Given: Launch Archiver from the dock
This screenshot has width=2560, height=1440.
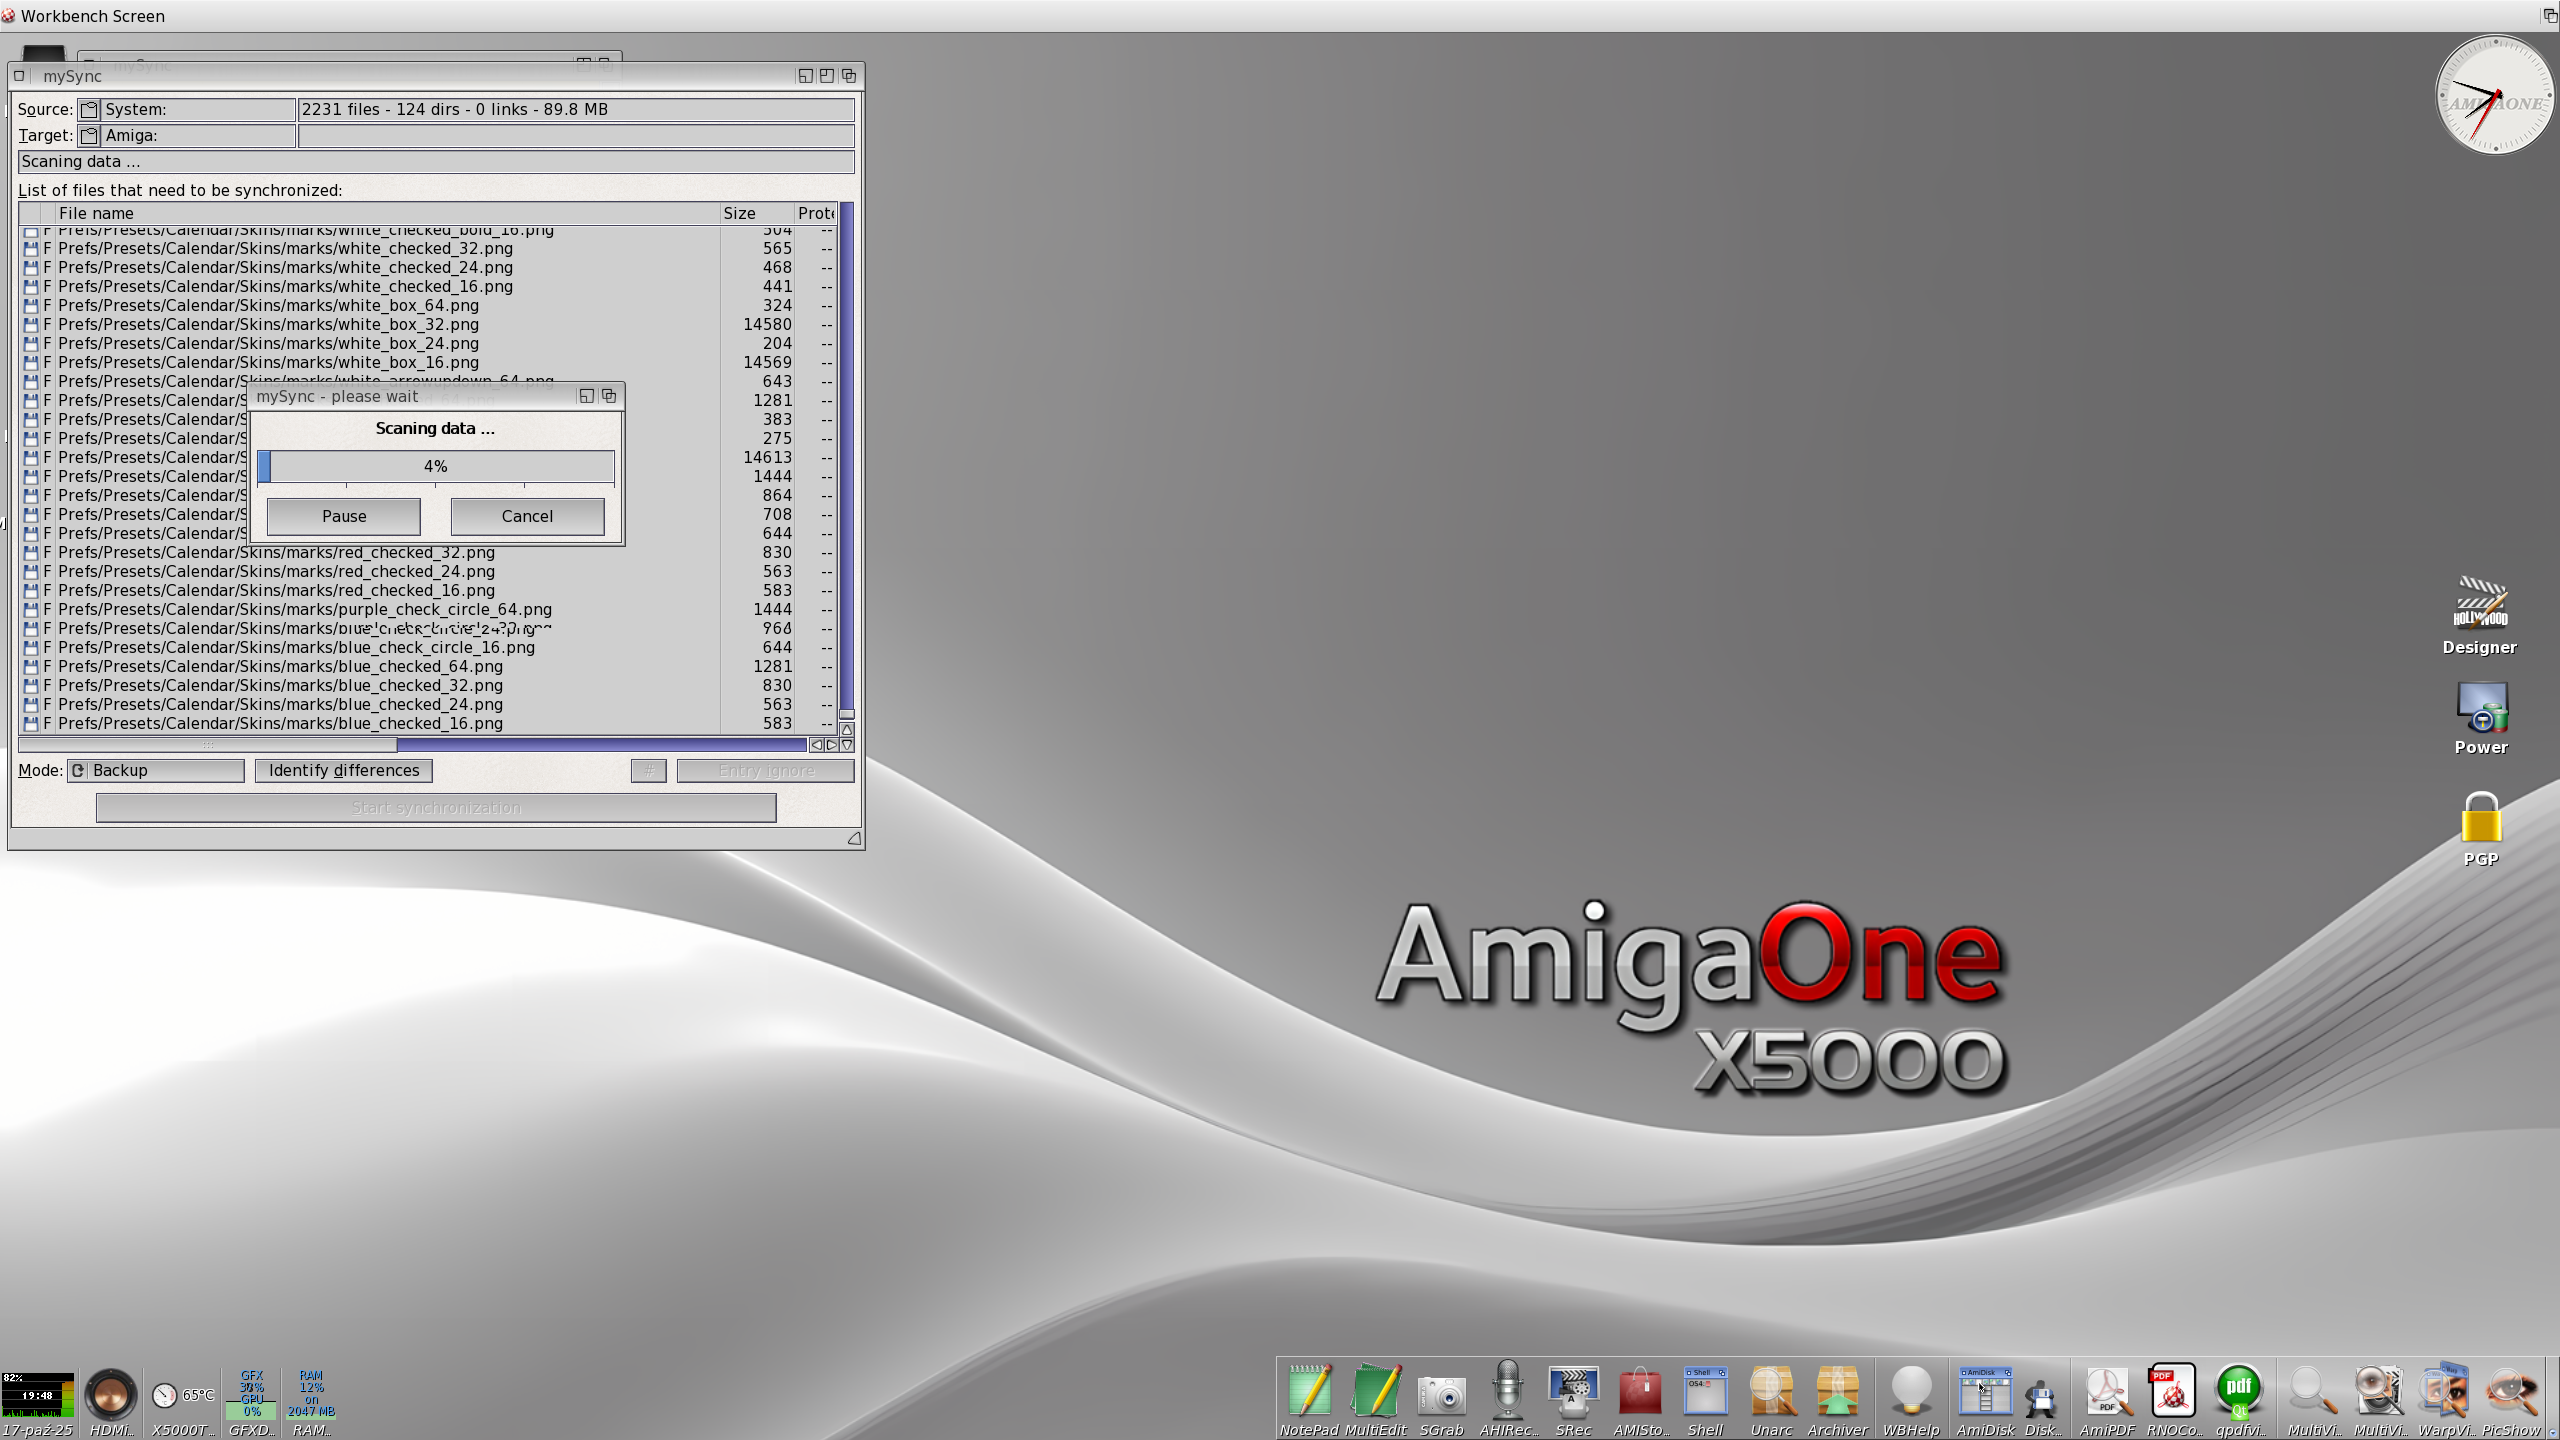Looking at the screenshot, I should click(1837, 1392).
